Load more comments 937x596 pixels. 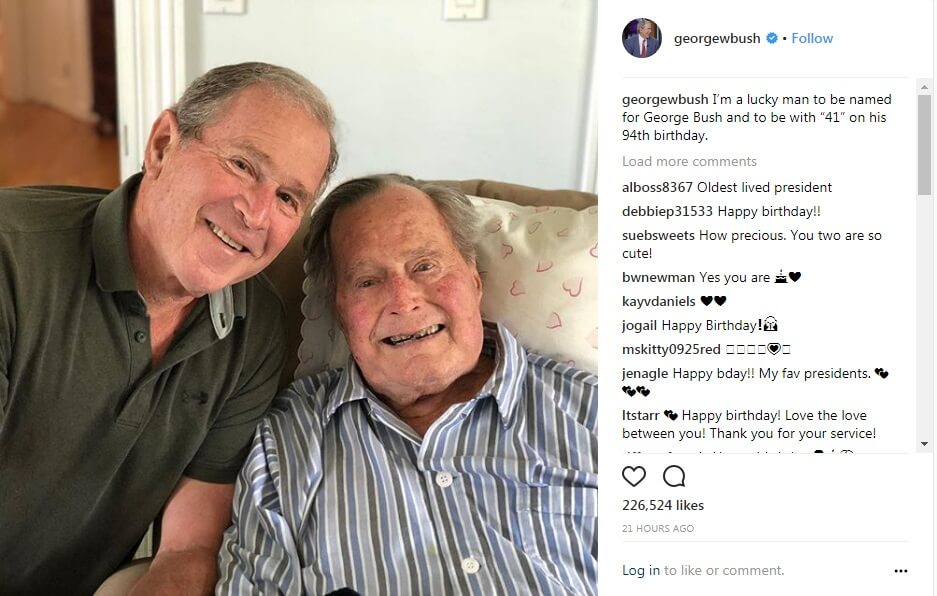[x=689, y=161]
